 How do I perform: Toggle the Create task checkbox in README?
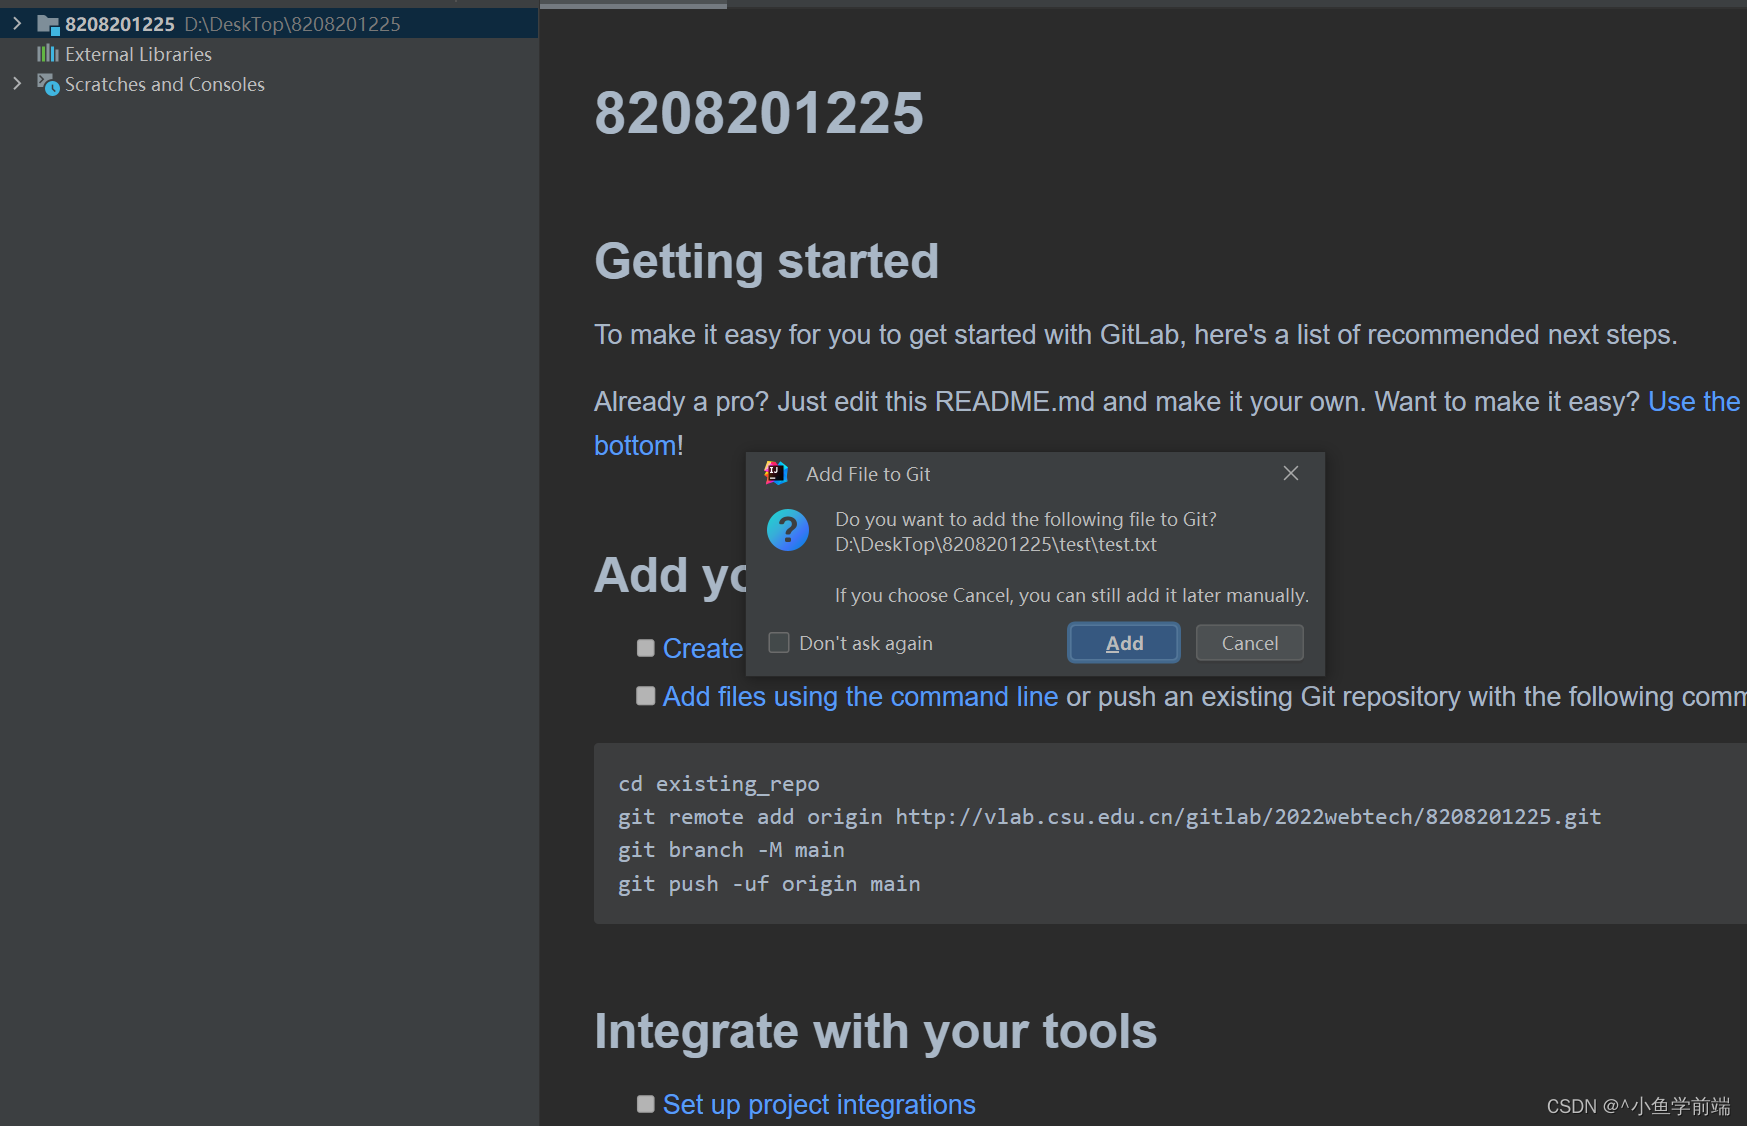pyautogui.click(x=646, y=648)
